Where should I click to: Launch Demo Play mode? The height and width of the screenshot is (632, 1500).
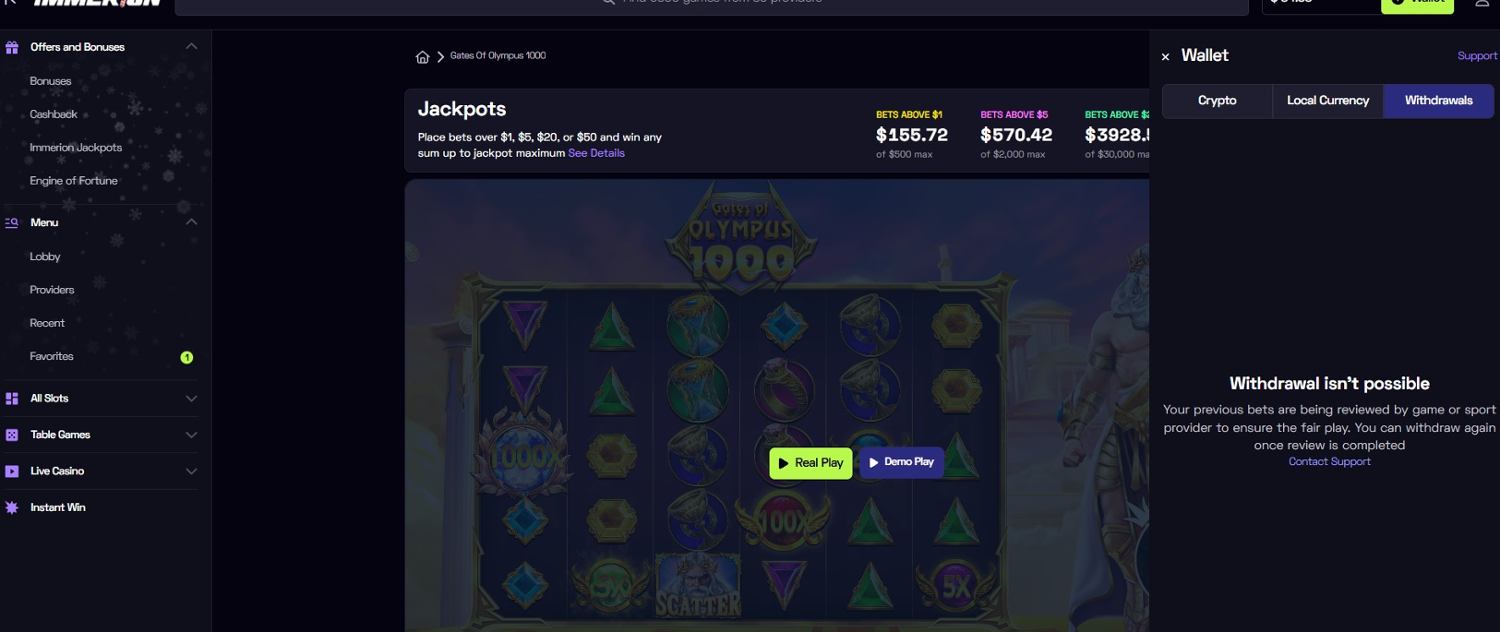click(901, 462)
